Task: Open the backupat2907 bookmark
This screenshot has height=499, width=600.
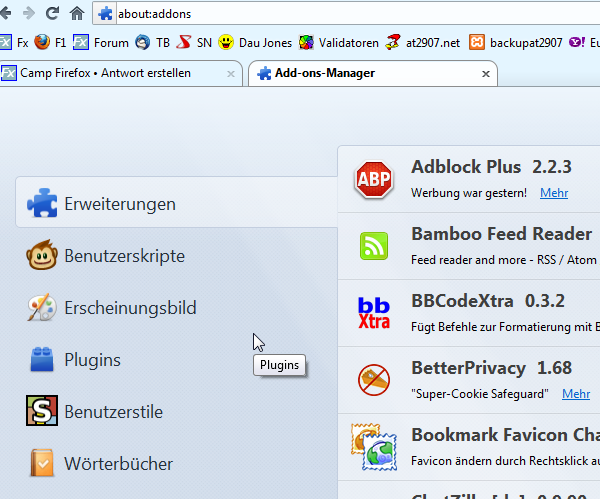Action: click(515, 42)
